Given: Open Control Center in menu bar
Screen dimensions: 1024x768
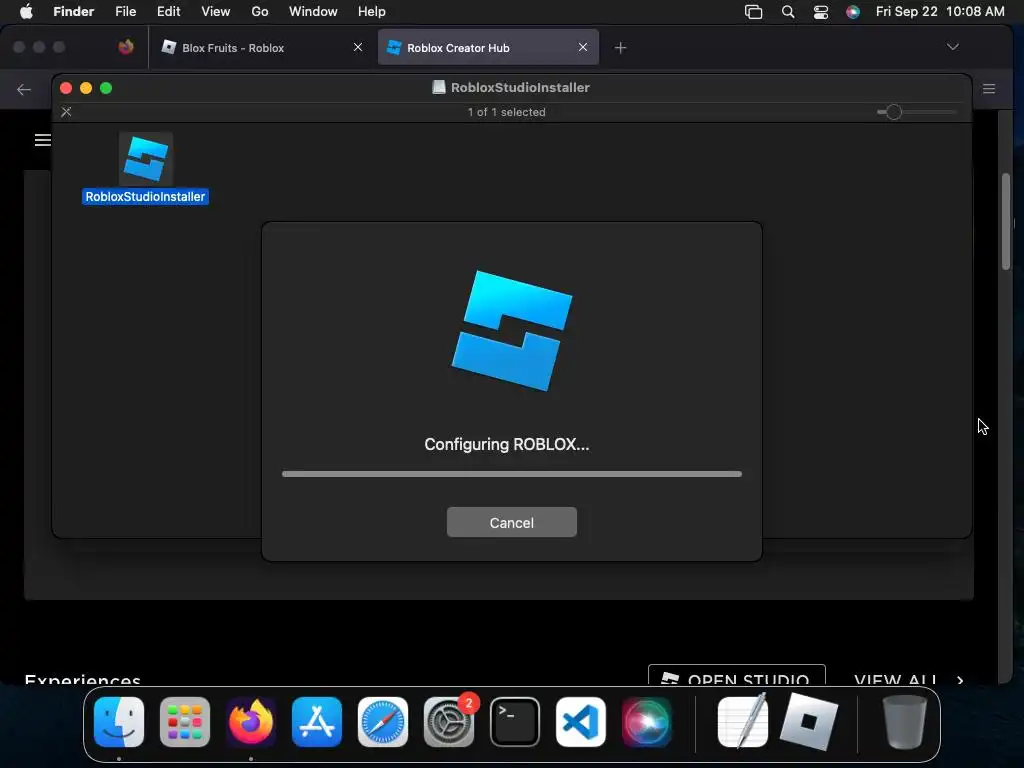Looking at the screenshot, I should 820,12.
